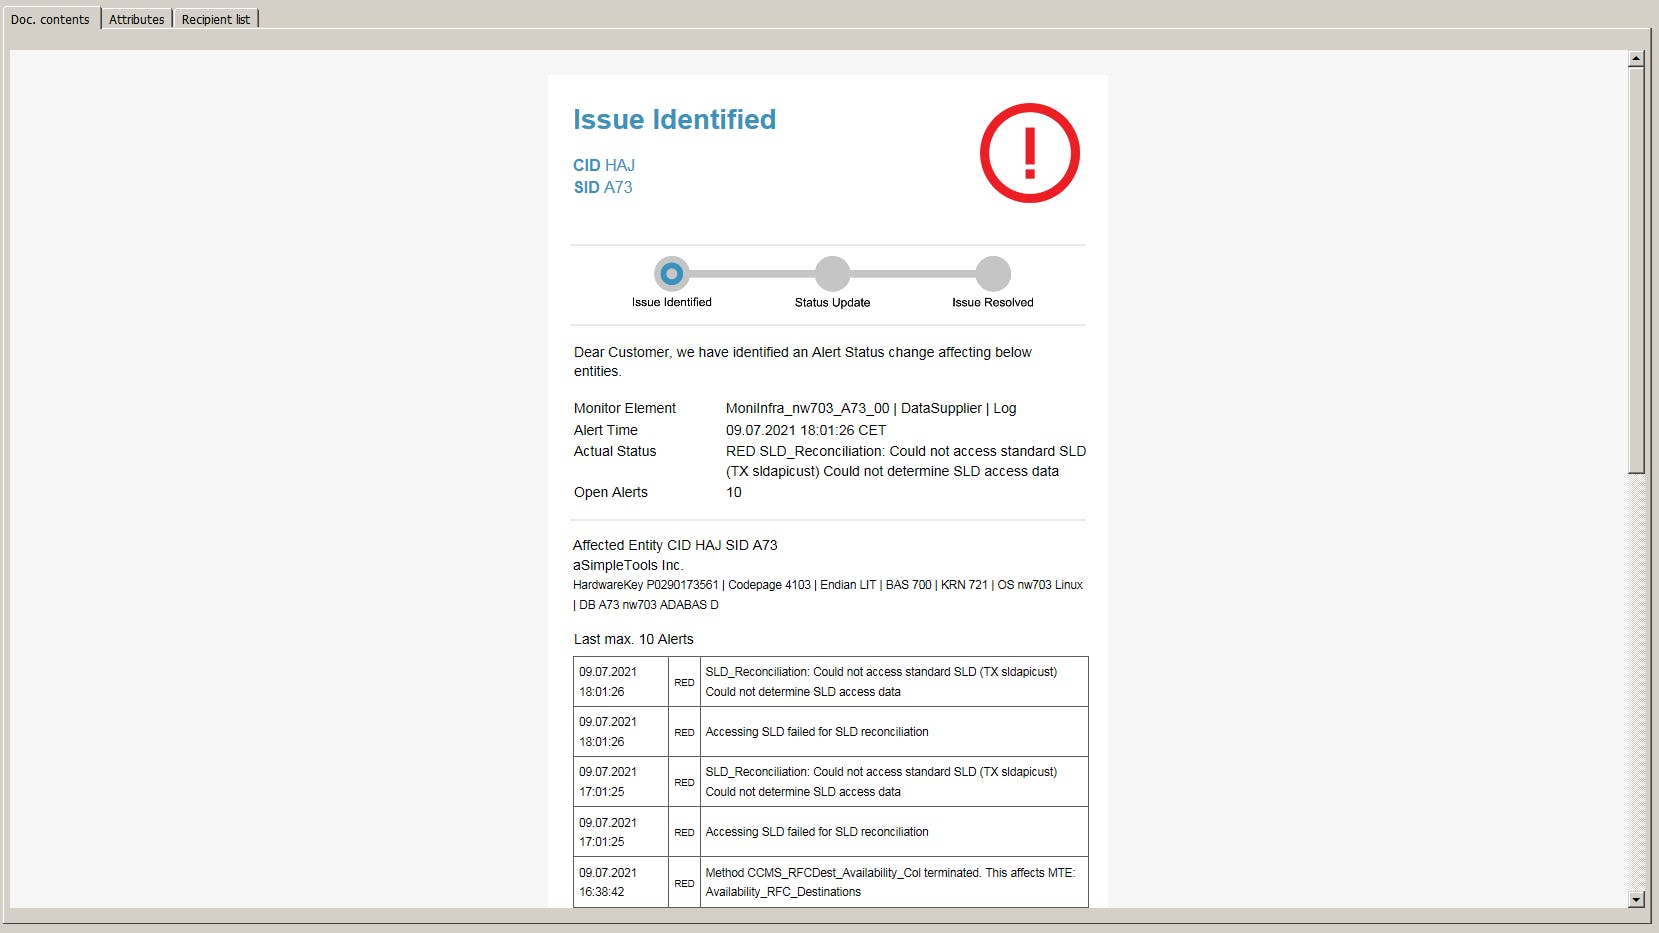Click the 09.07.2021 16:38:42 timestamp cell

tap(621, 882)
